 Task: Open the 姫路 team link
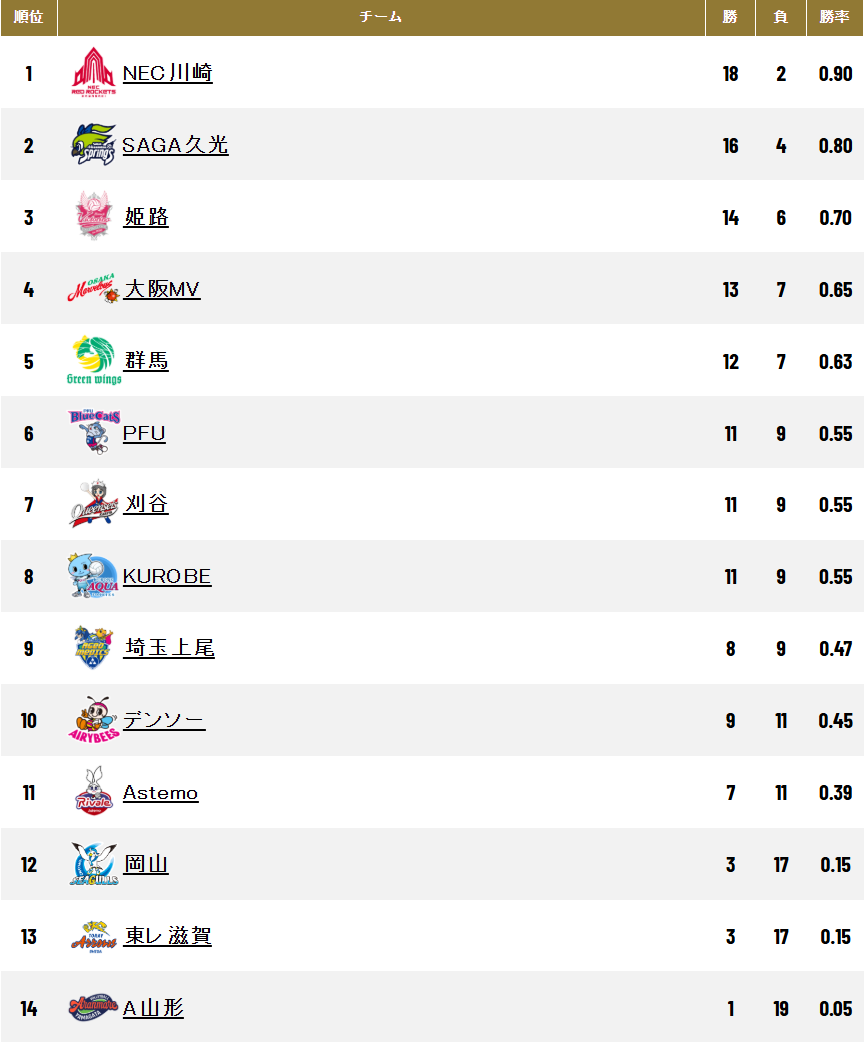[146, 217]
